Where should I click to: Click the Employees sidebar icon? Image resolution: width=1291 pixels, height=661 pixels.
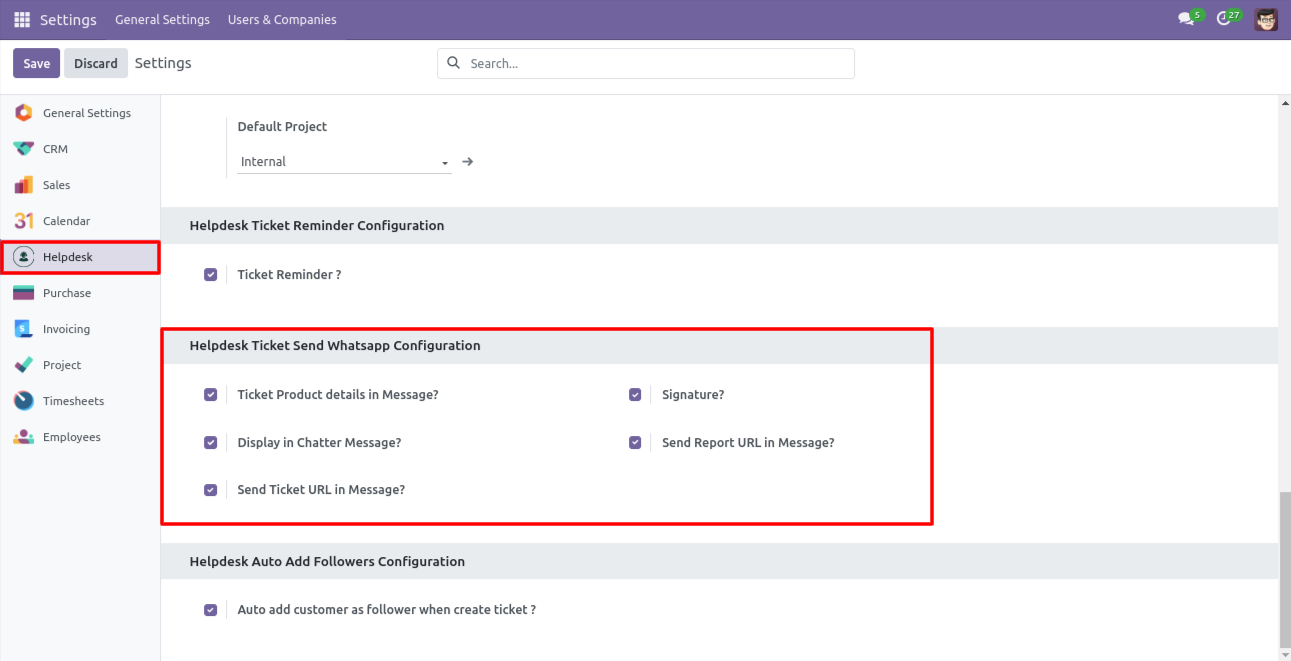[24, 437]
